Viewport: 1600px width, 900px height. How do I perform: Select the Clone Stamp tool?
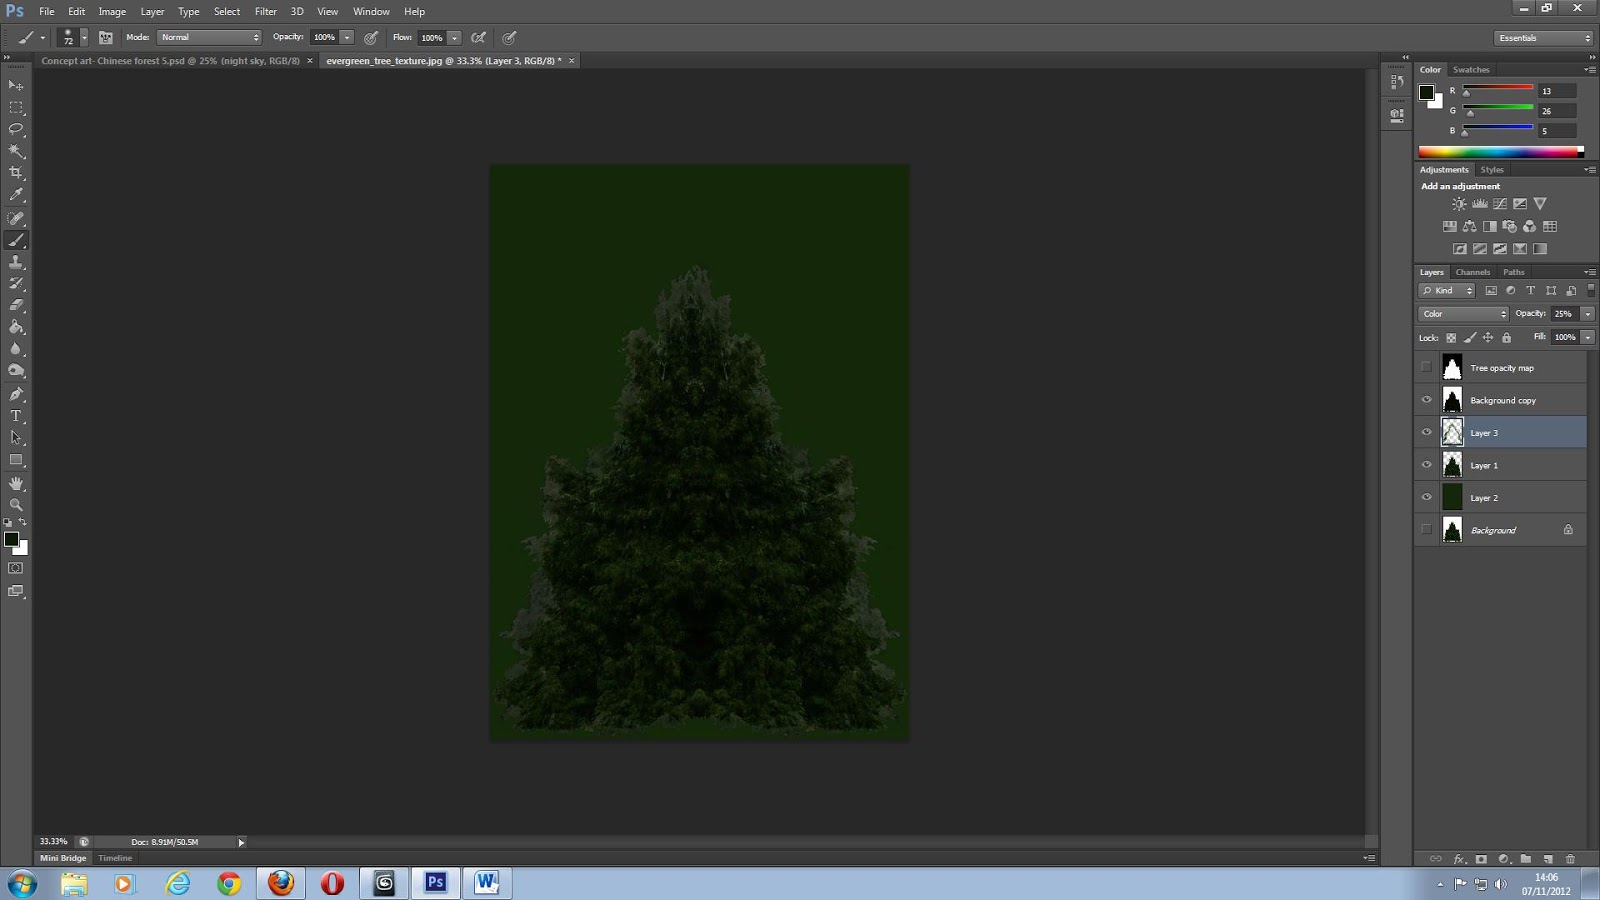point(16,262)
